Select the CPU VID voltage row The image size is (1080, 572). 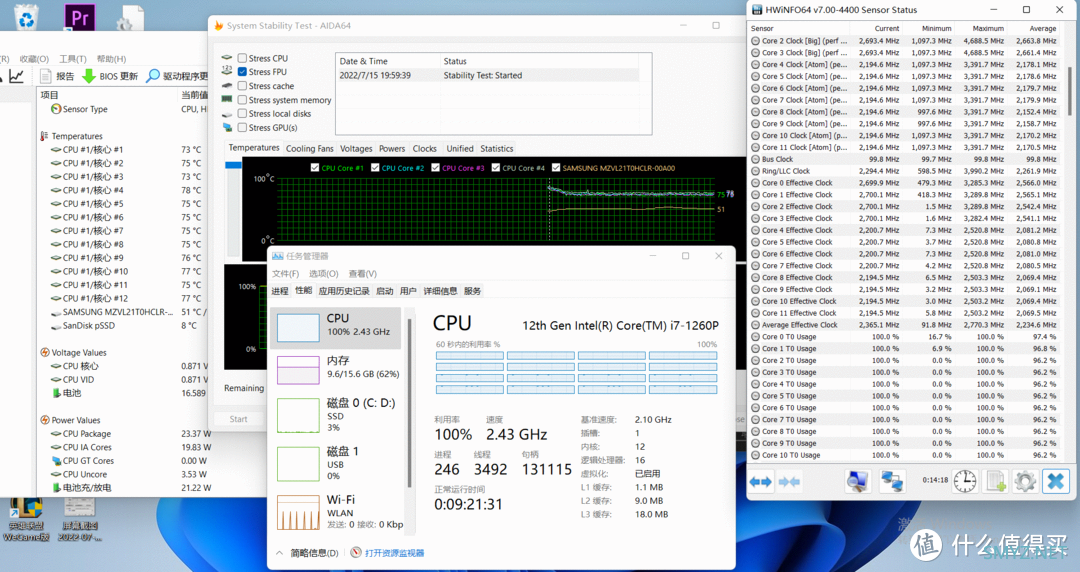click(x=124, y=379)
